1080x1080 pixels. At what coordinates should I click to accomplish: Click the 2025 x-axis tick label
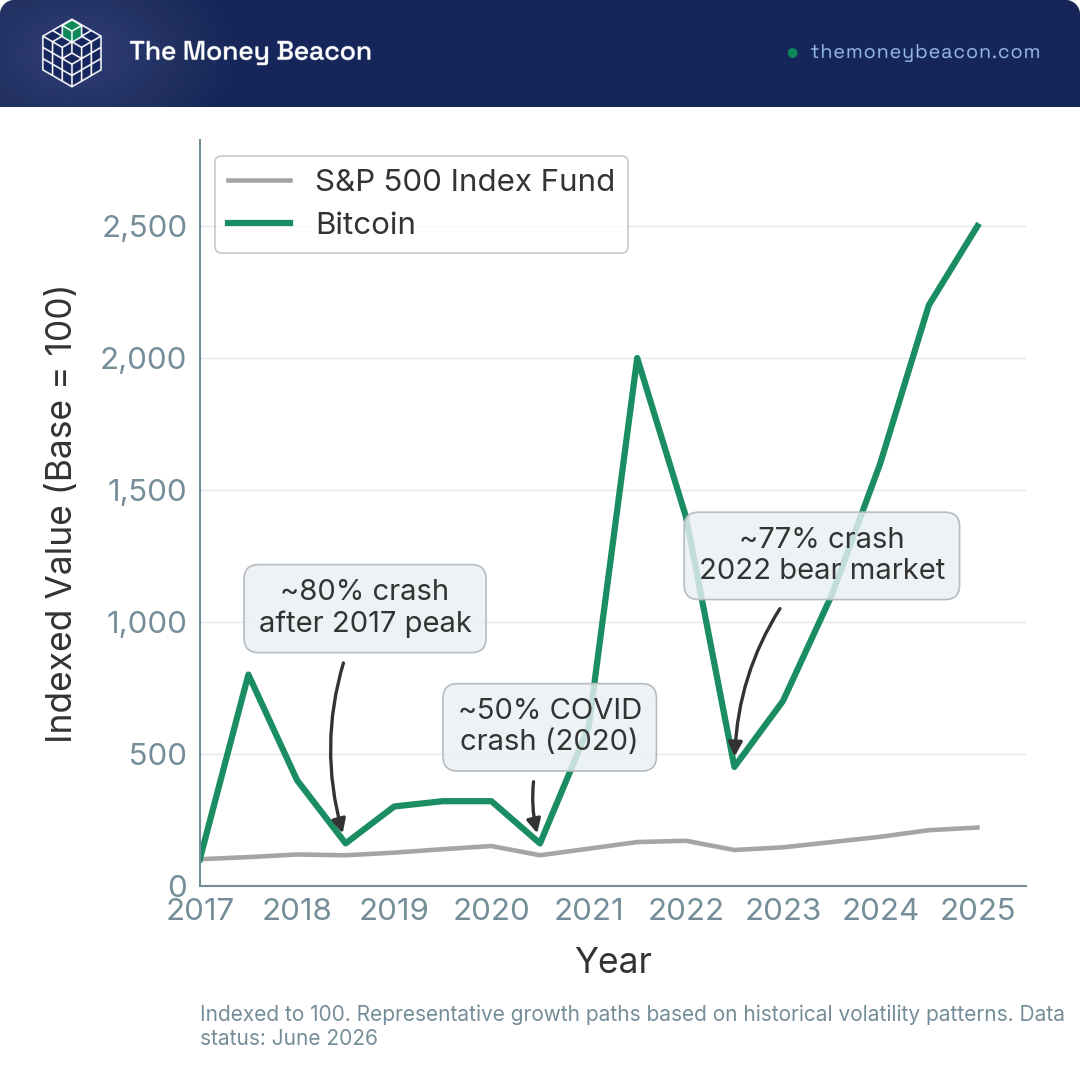tap(978, 910)
